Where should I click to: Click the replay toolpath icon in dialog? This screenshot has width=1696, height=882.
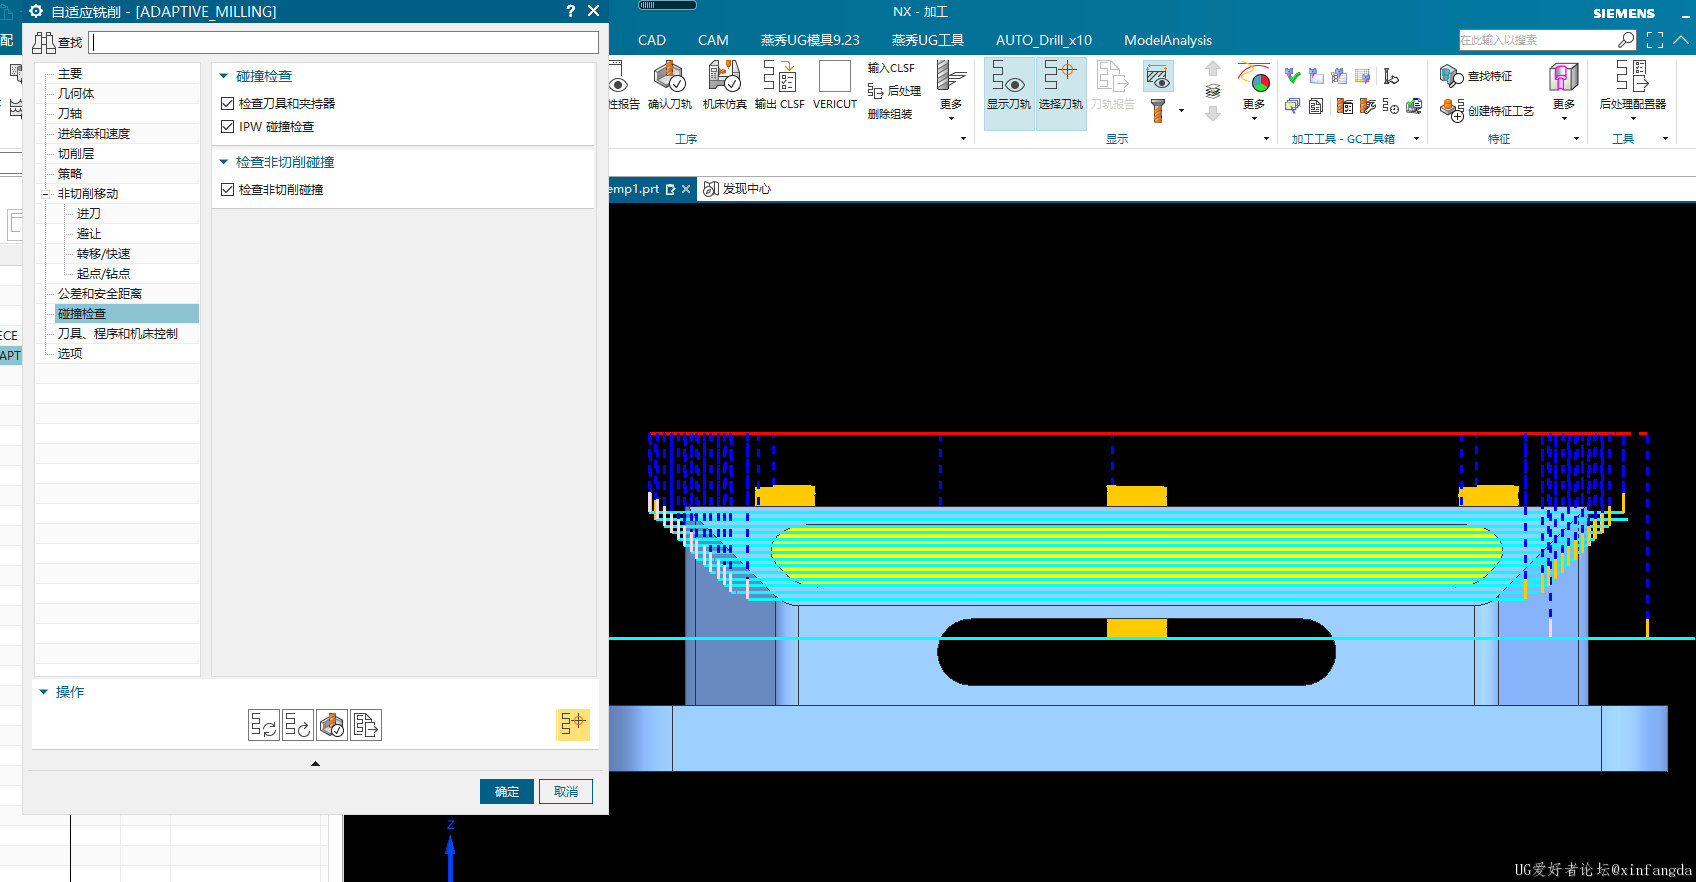tap(298, 725)
